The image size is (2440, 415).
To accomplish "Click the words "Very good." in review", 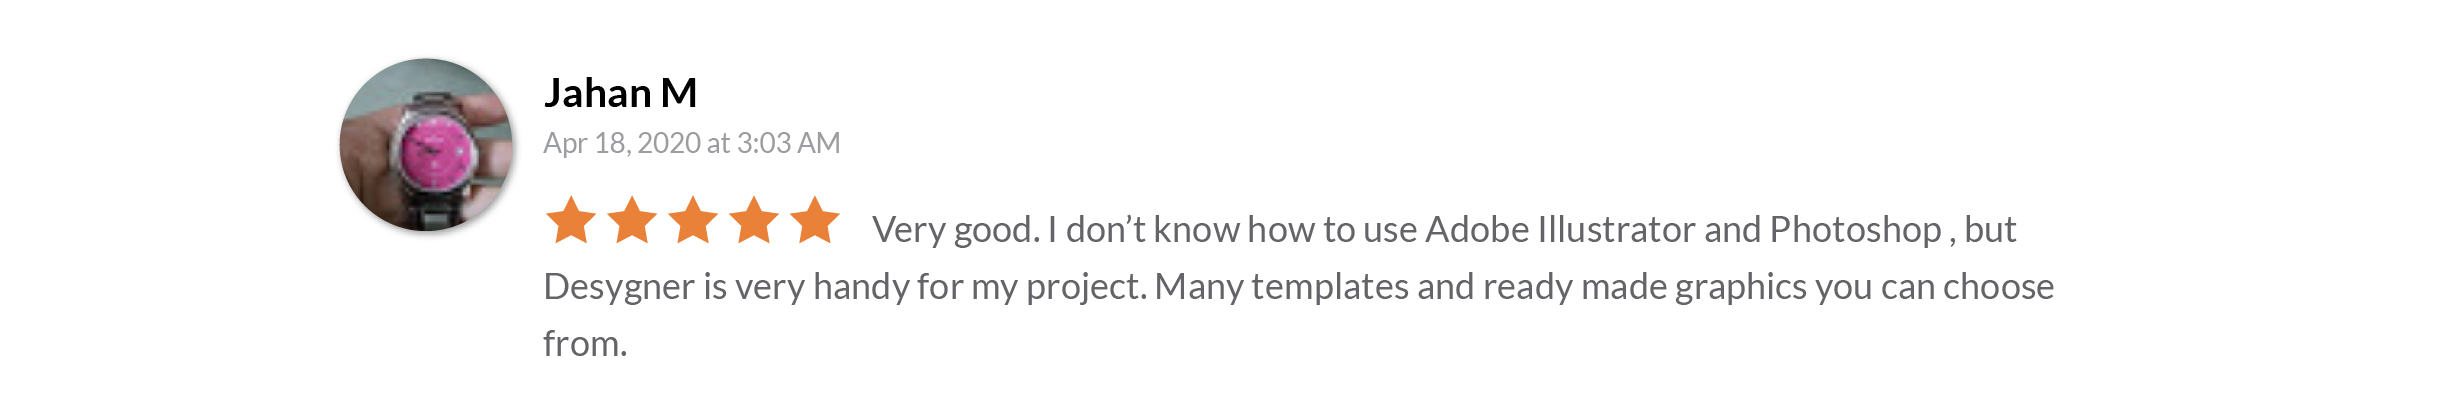I will tap(956, 230).
